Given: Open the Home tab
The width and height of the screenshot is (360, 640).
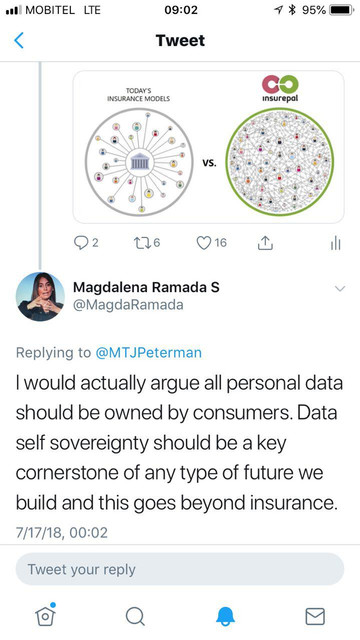Looking at the screenshot, I should 45,616.
